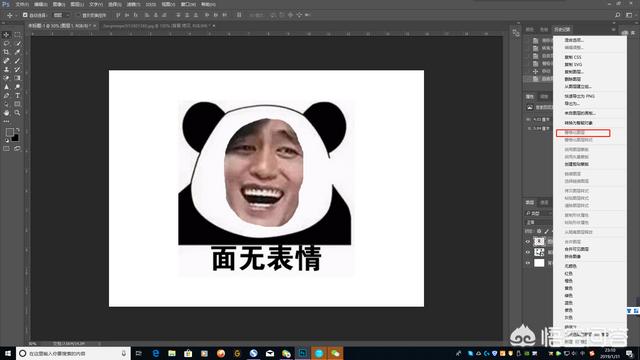
Task: Change the screen mode icon
Action: [17, 149]
